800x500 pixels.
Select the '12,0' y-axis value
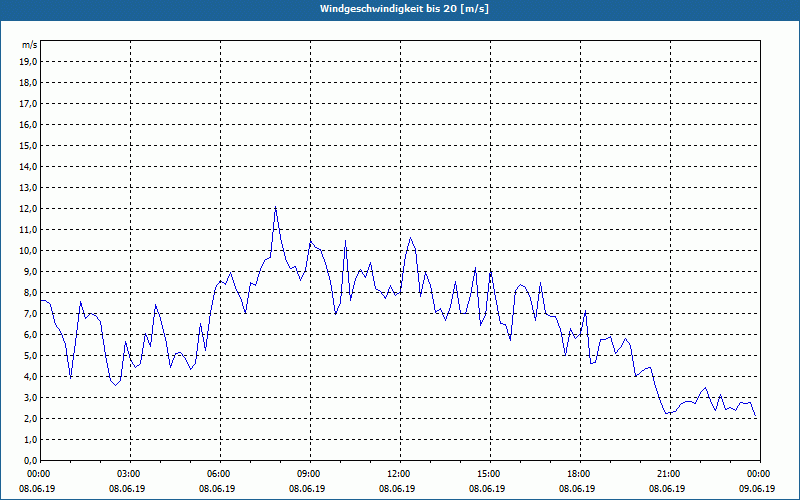coord(29,209)
